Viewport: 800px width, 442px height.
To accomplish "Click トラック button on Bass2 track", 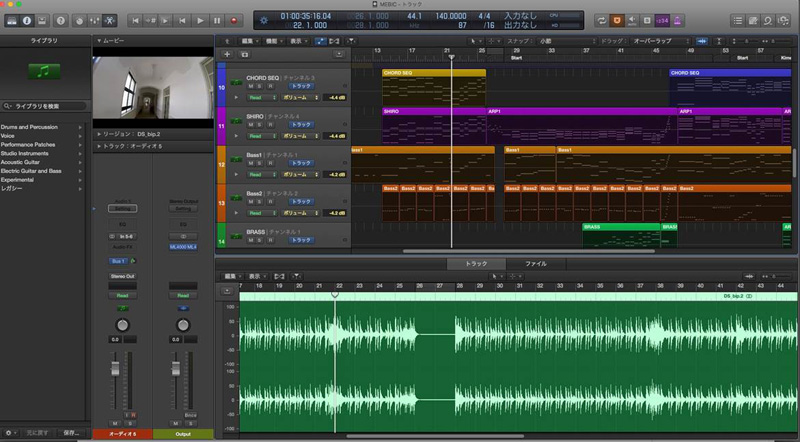I will [301, 202].
